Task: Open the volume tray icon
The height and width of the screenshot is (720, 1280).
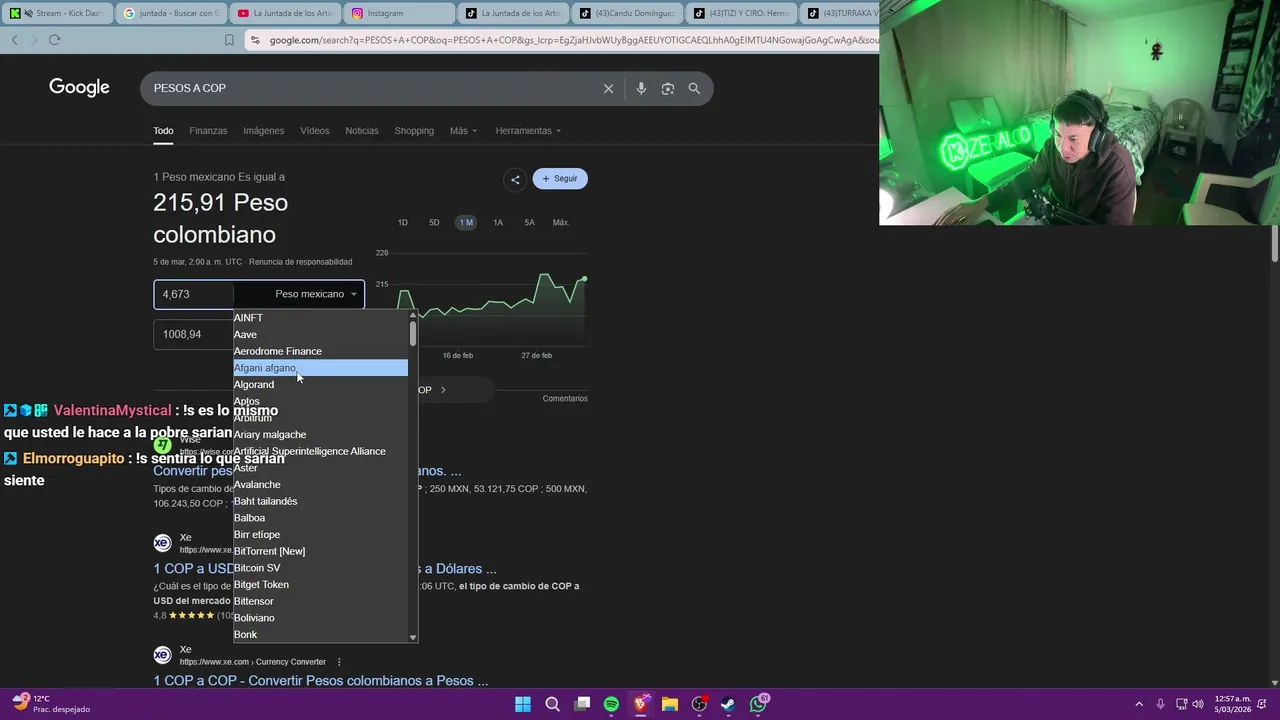Action: coord(1198,704)
